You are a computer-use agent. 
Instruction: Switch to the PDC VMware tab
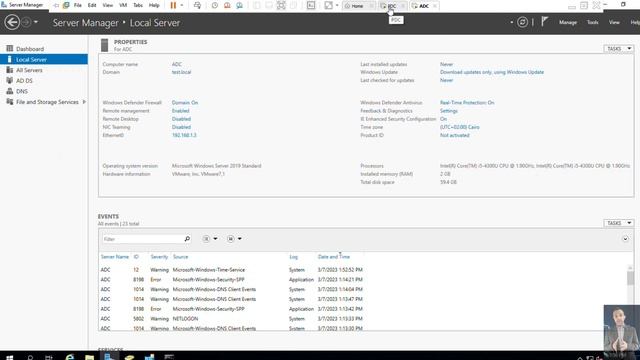pos(391,6)
